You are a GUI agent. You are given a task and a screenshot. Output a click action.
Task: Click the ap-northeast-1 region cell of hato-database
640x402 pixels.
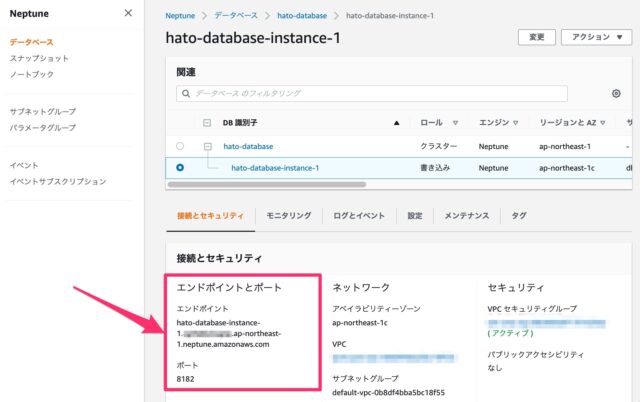(565, 147)
